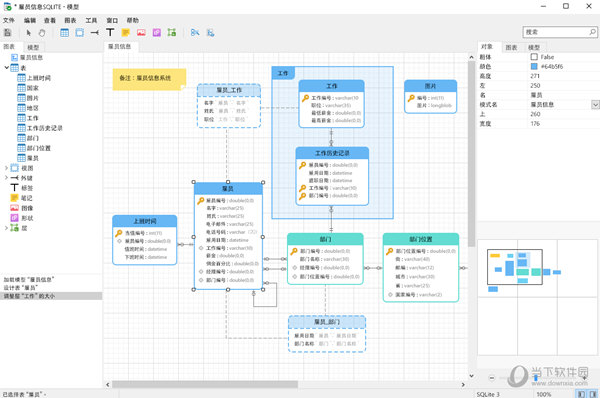Screen dimensions: 600x398
Task: Toggle the 粗体 False checkbox
Action: tap(534, 57)
